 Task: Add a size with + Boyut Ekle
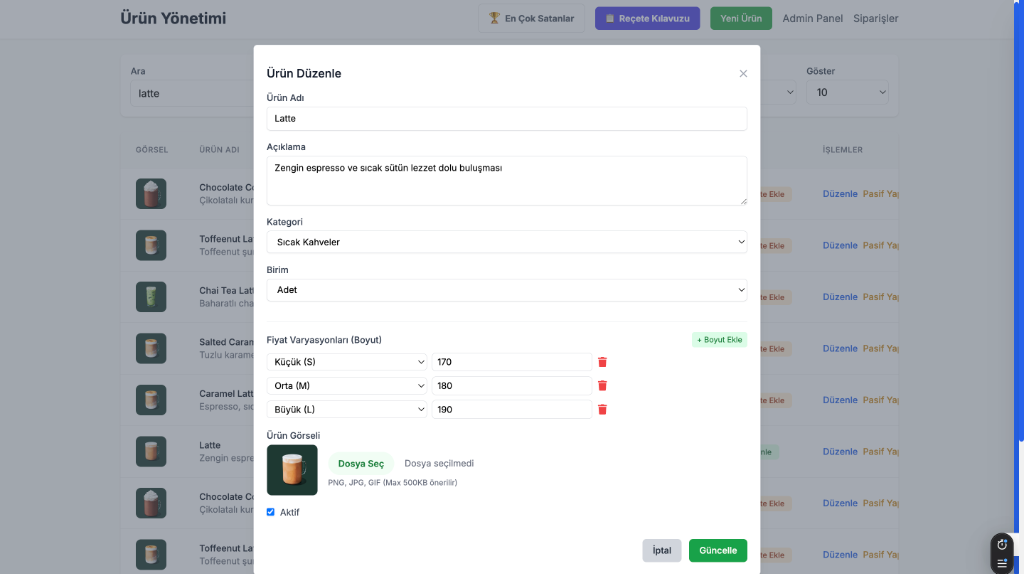pyautogui.click(x=719, y=340)
